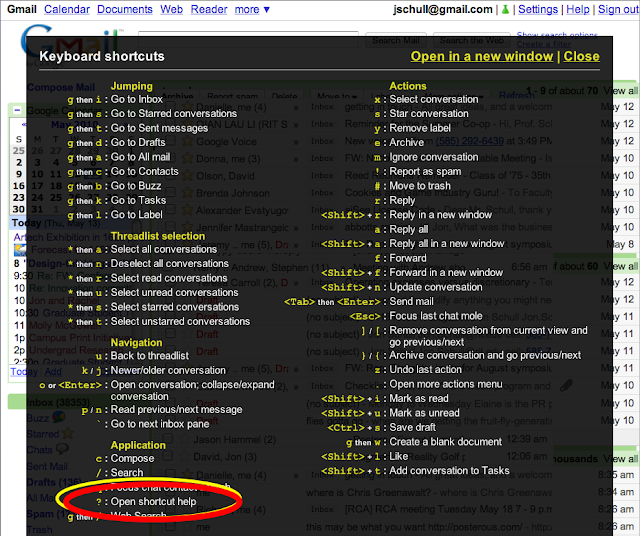Click the star icon beside Starred label
The width and height of the screenshot is (640, 536).
tap(67, 433)
